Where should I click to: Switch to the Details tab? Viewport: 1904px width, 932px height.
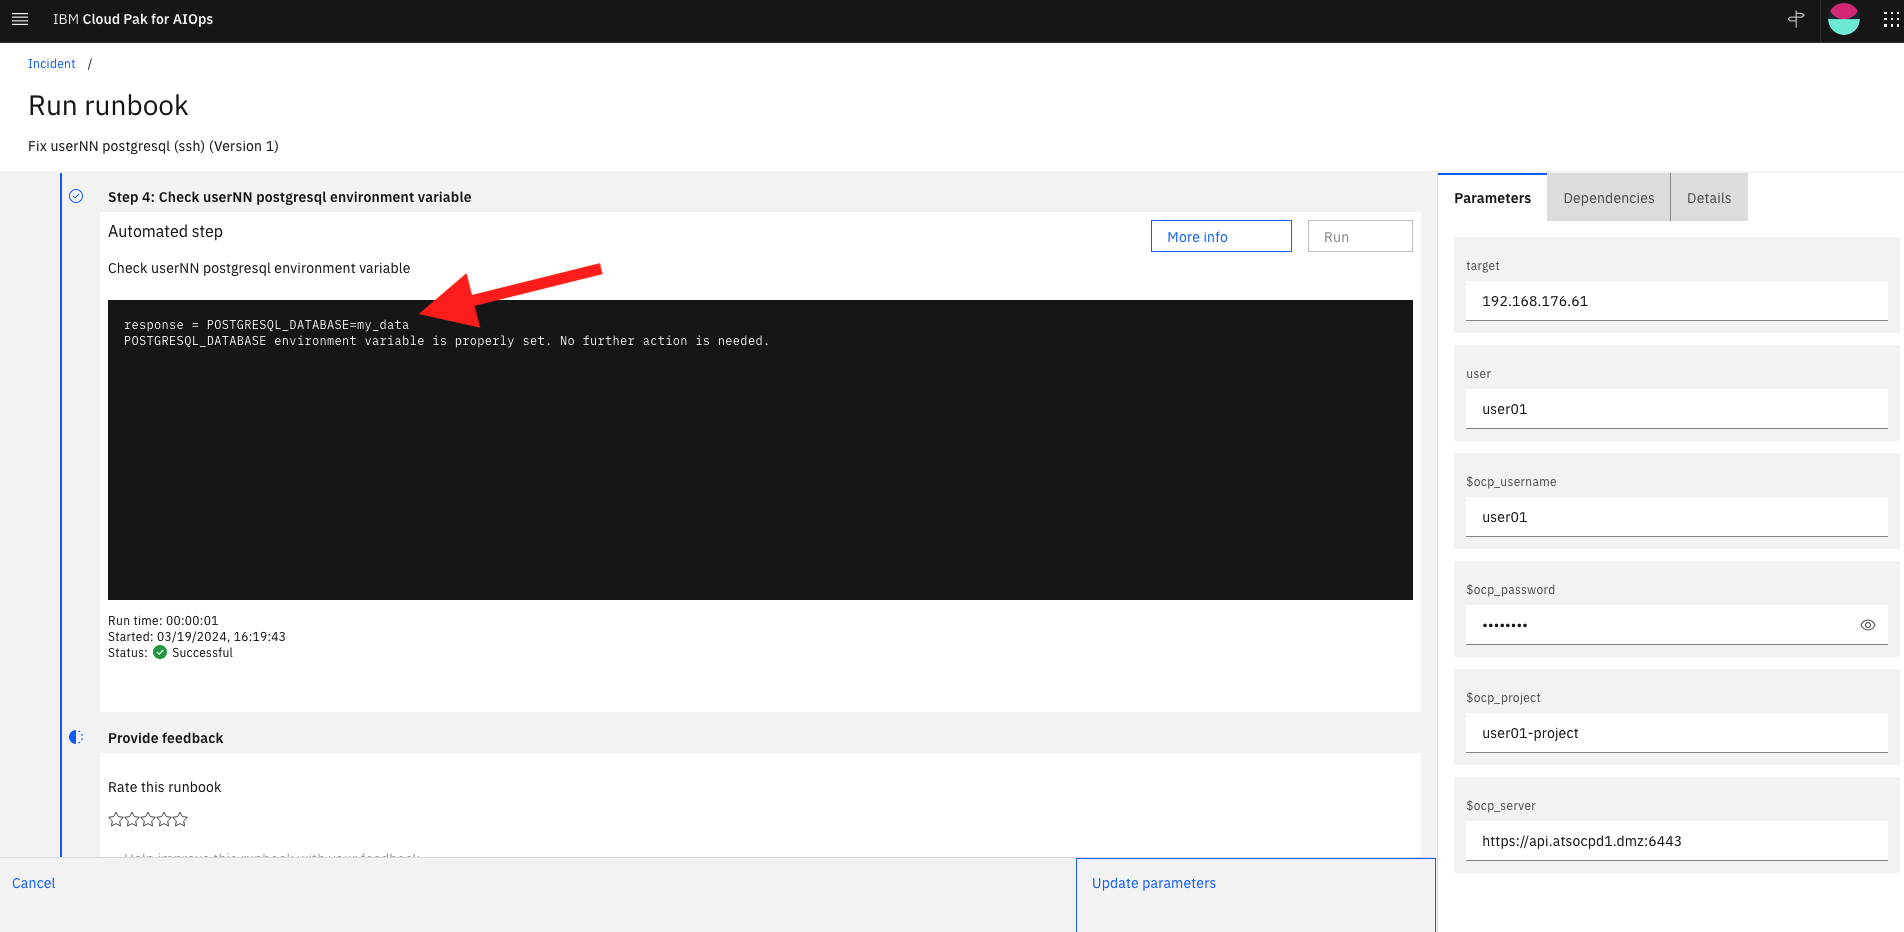tap(1708, 198)
